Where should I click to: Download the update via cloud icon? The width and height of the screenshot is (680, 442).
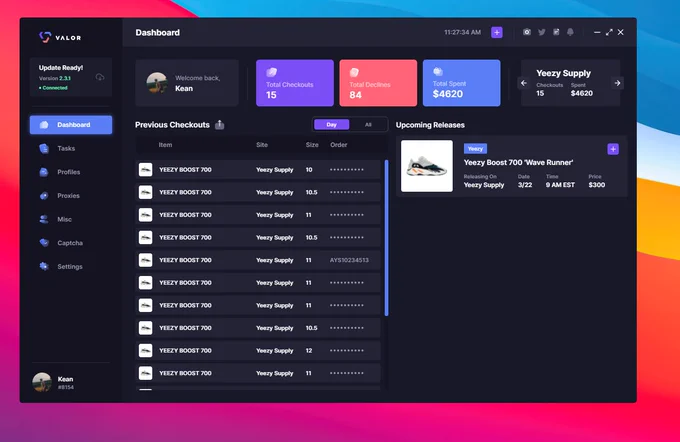pyautogui.click(x=100, y=77)
